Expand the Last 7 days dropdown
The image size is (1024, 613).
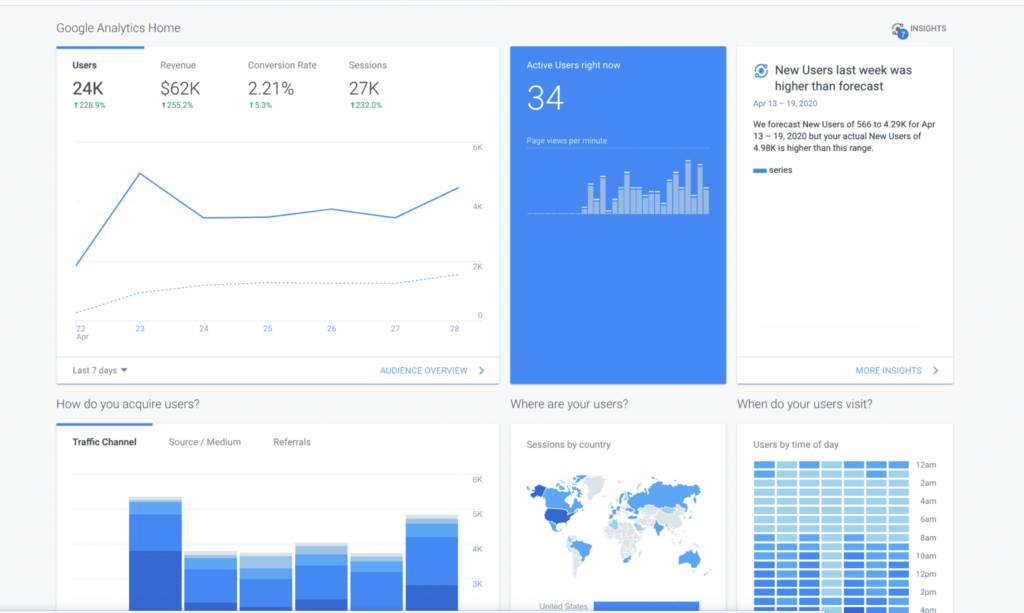coord(100,371)
